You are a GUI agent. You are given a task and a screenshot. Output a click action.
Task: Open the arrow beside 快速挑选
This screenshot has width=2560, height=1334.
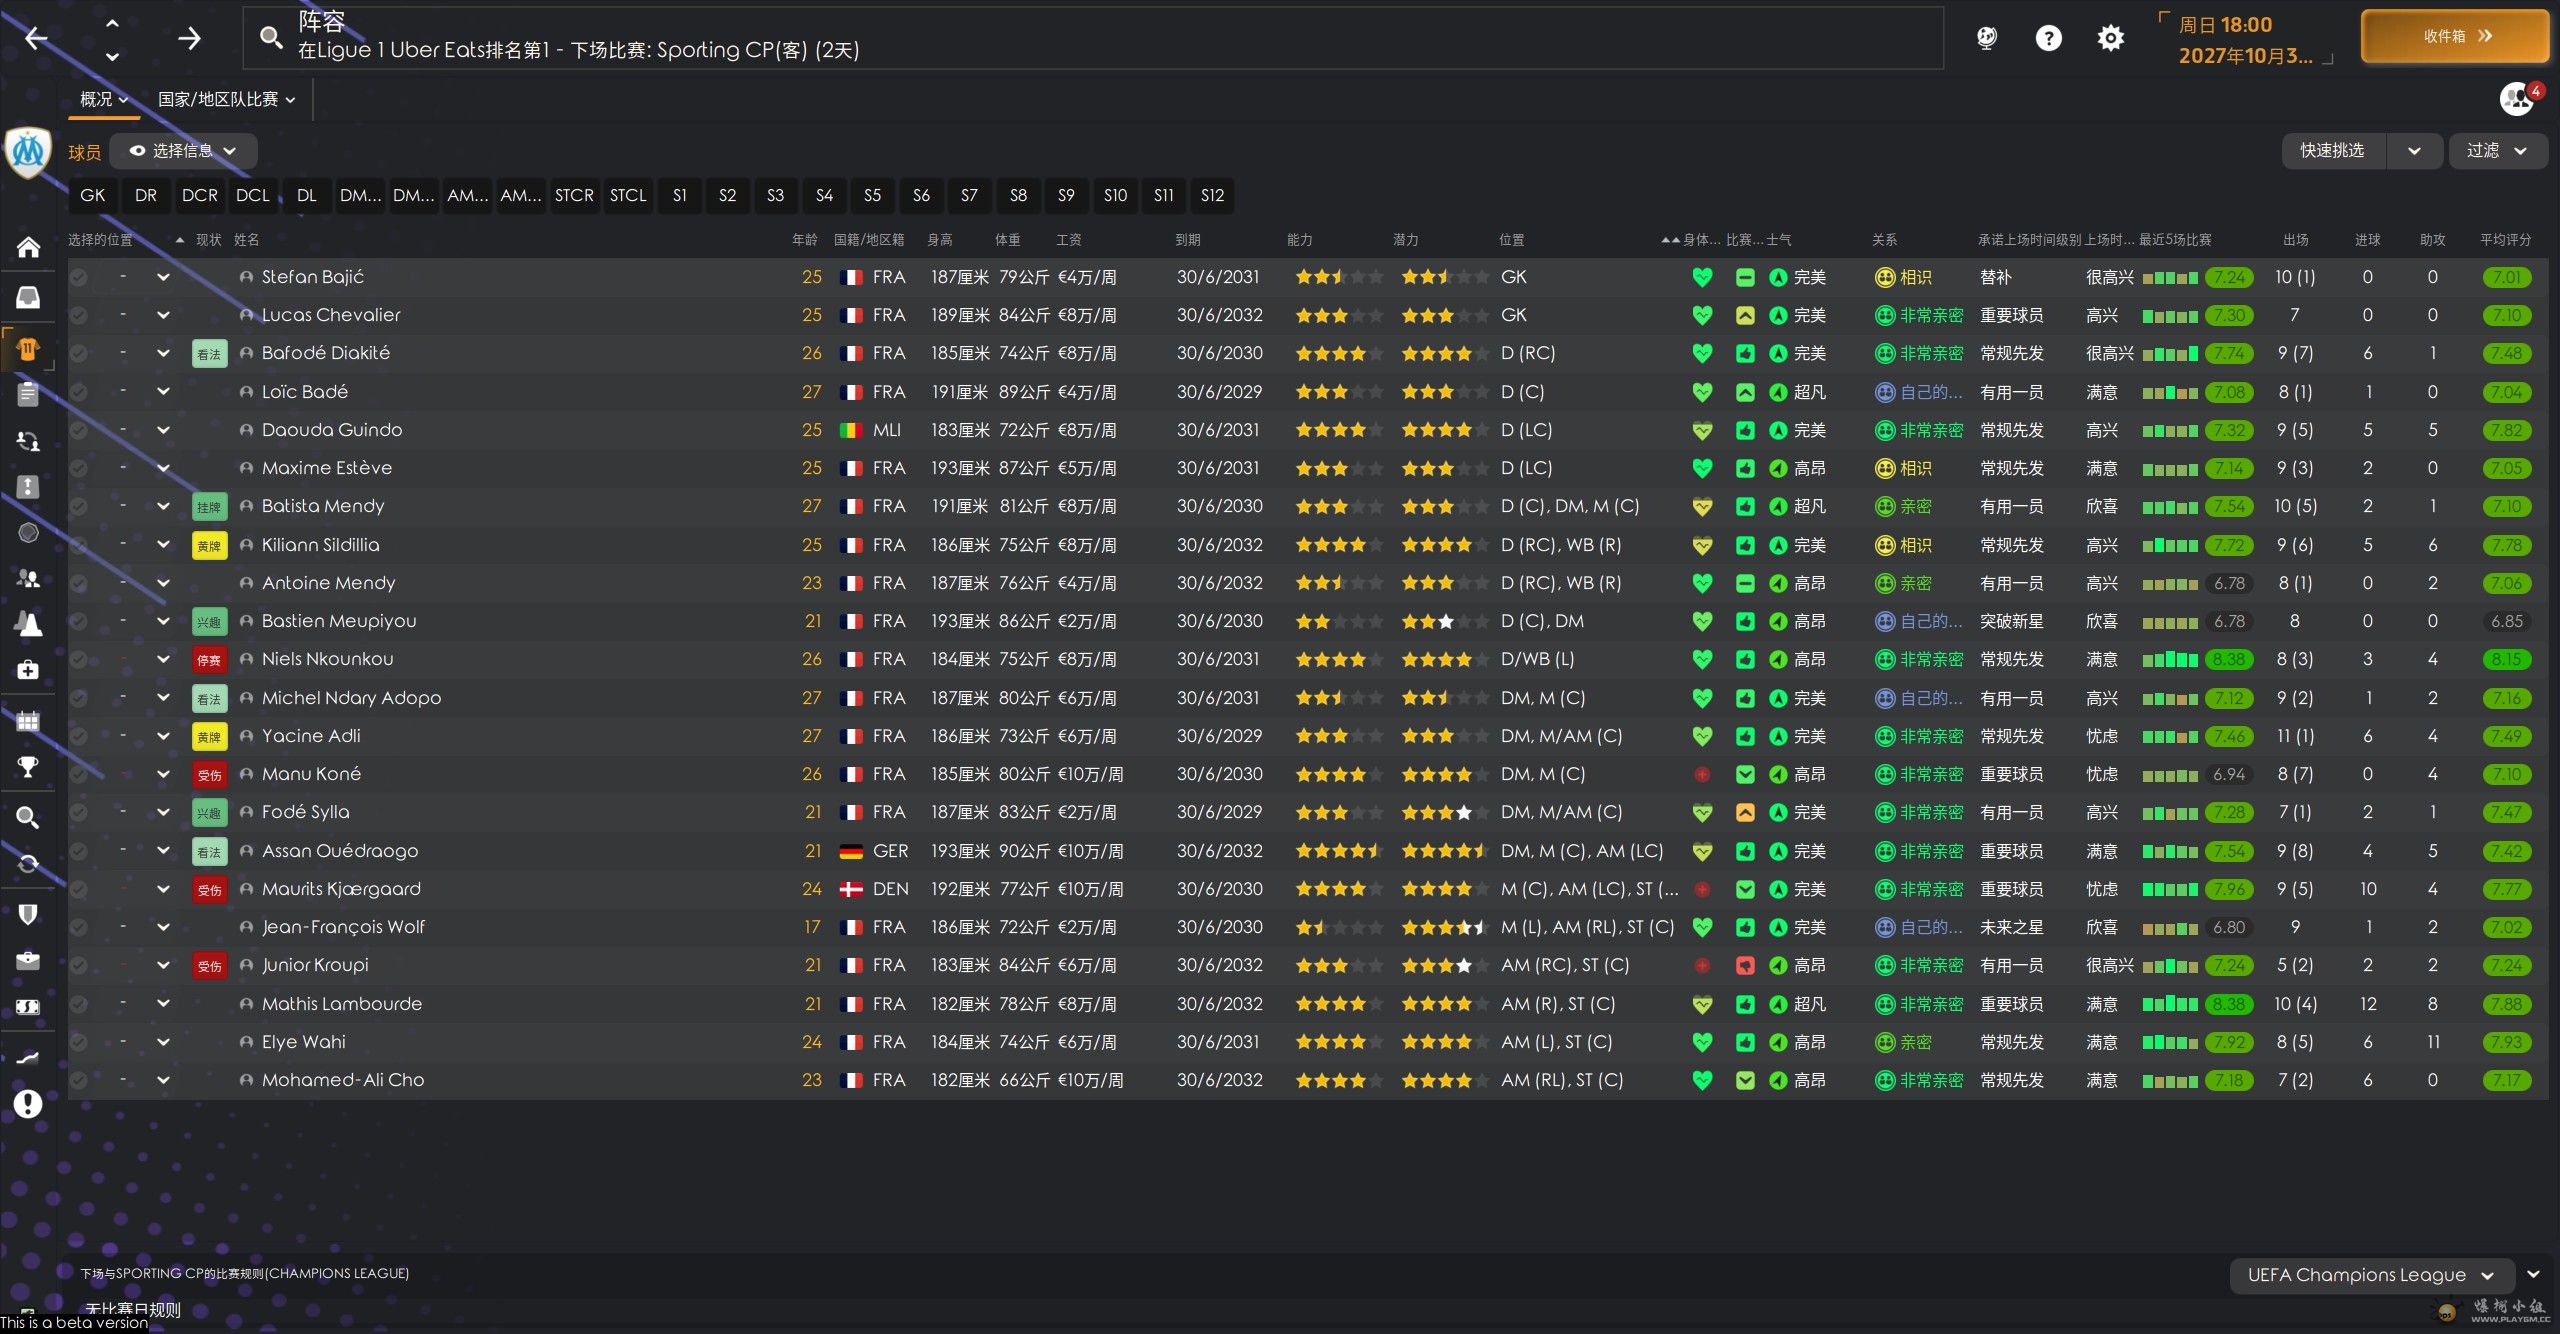2414,151
